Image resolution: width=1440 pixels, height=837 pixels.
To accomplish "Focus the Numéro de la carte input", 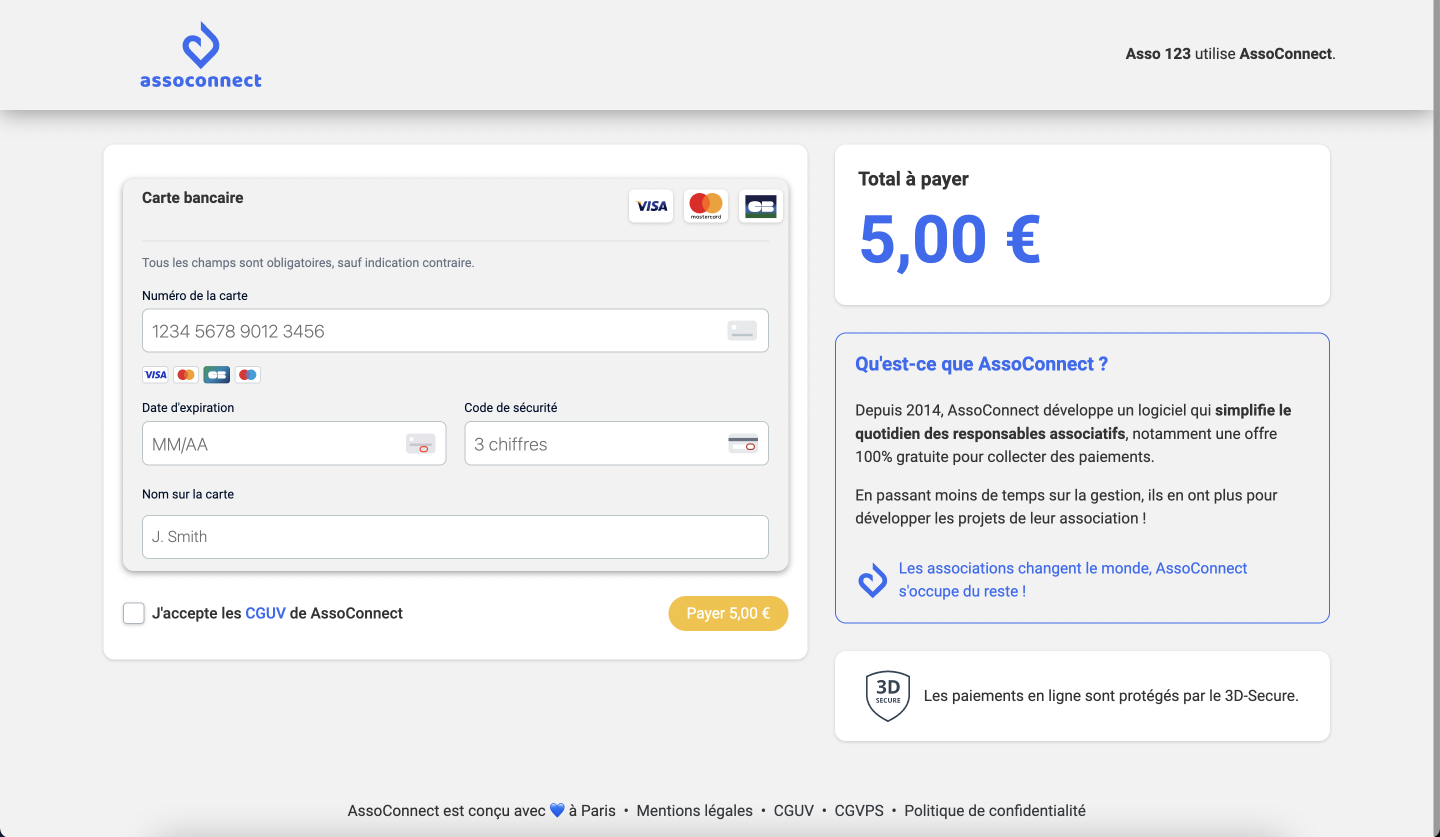I will click(x=455, y=331).
